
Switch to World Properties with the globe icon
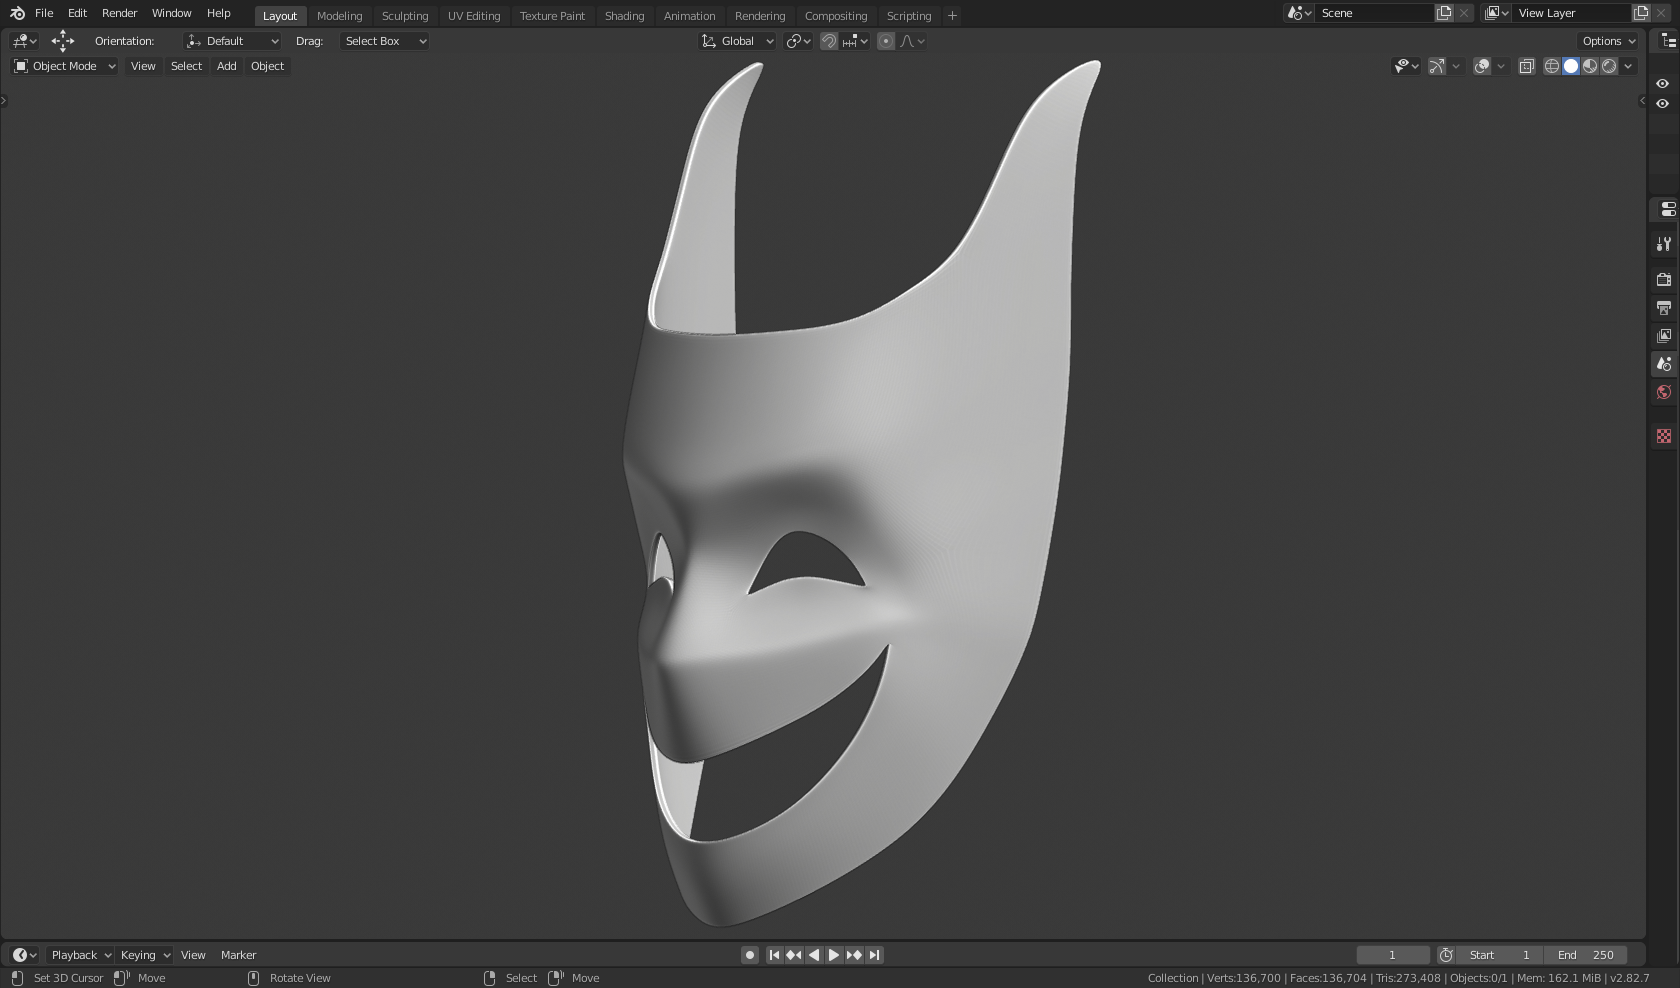point(1663,392)
